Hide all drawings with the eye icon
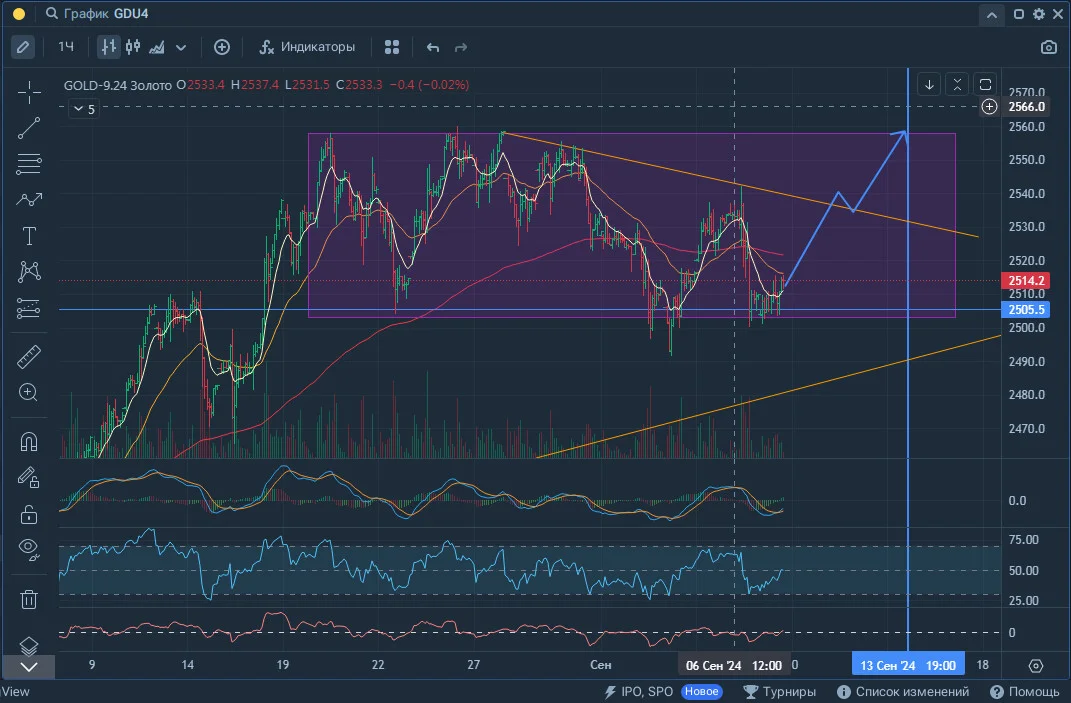 [x=29, y=549]
